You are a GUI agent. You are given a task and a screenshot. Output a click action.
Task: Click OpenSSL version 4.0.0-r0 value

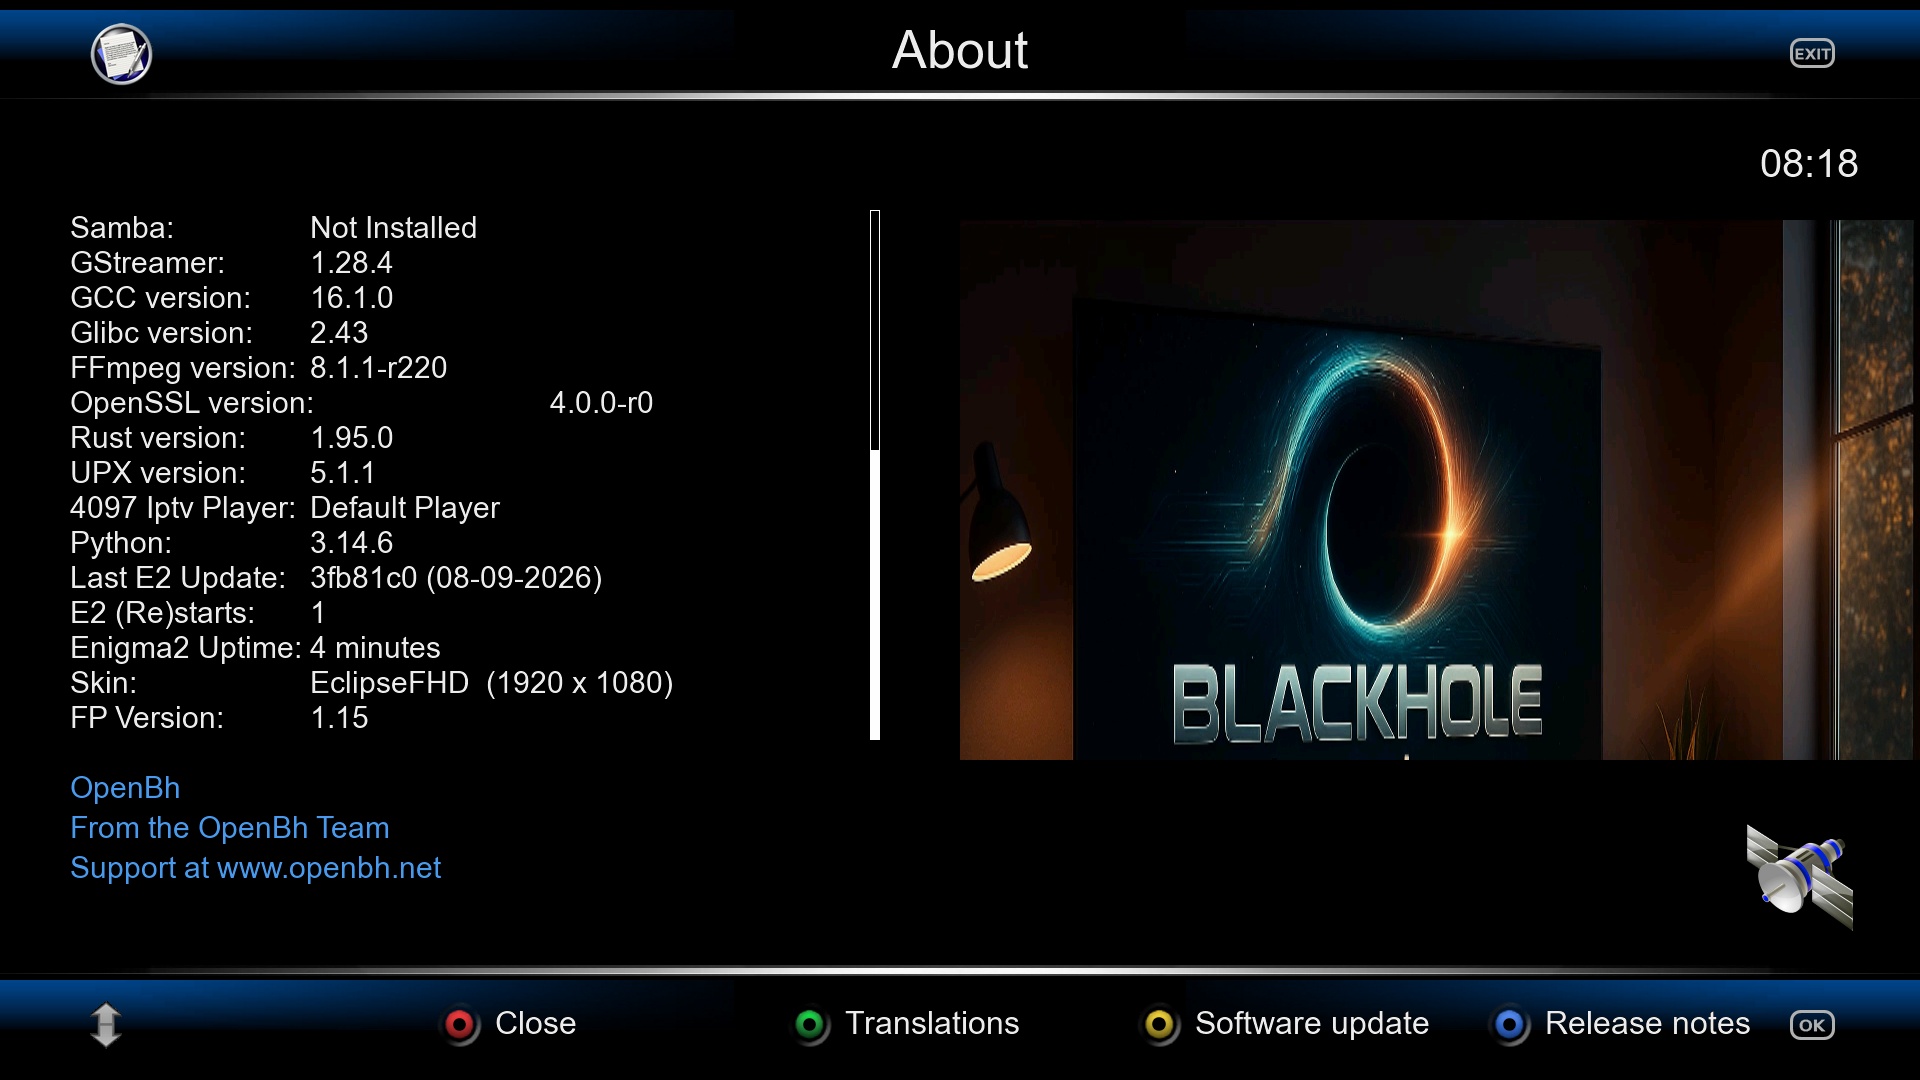click(601, 403)
